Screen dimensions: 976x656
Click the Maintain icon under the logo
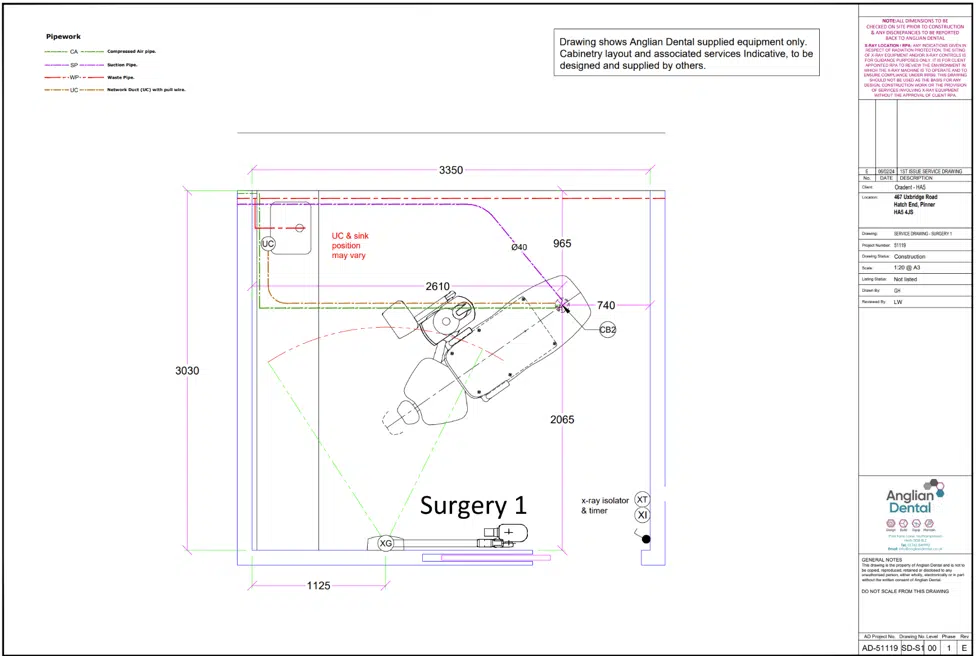point(929,521)
